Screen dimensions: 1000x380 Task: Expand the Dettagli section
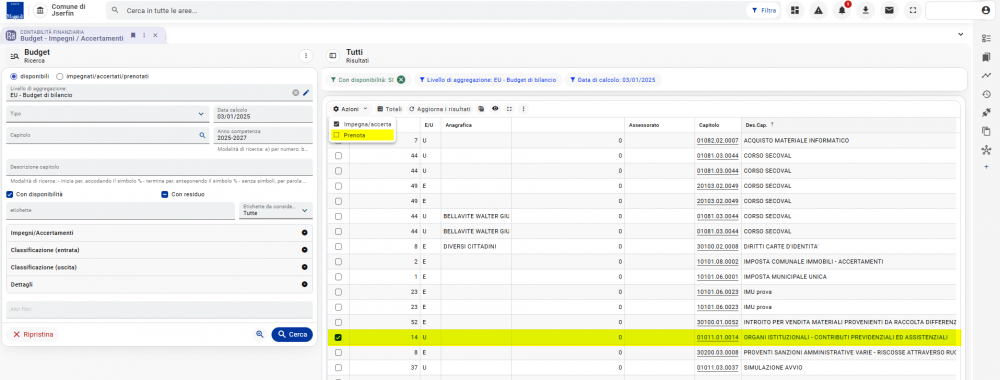pyautogui.click(x=158, y=284)
